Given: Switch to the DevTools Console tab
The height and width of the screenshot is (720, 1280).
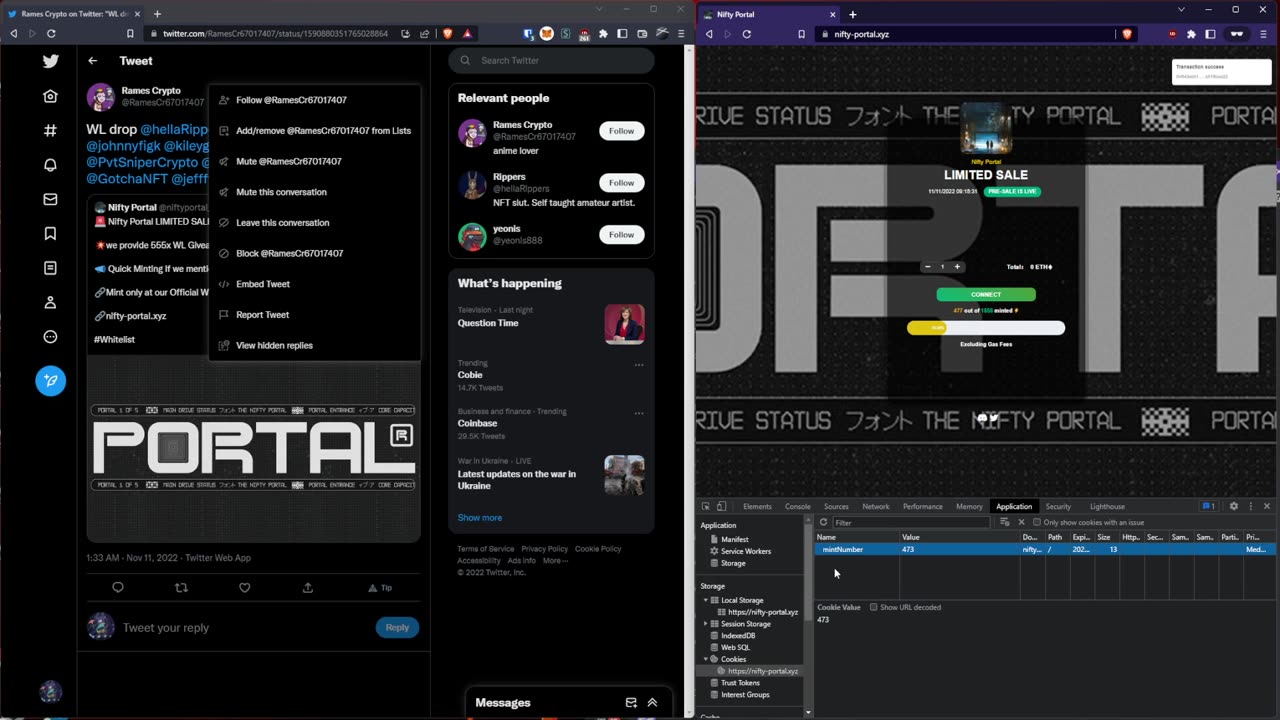Looking at the screenshot, I should [797, 507].
